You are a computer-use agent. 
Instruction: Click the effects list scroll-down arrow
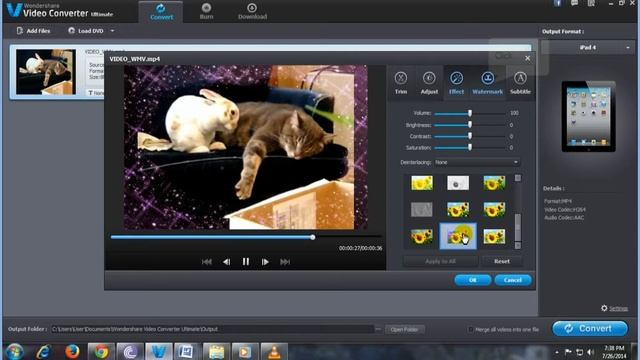click(x=518, y=245)
